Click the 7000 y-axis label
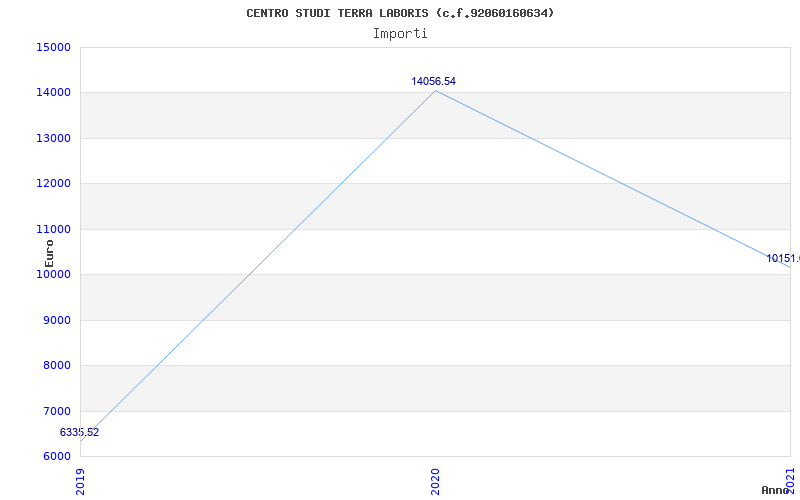800x500 pixels. click(57, 411)
